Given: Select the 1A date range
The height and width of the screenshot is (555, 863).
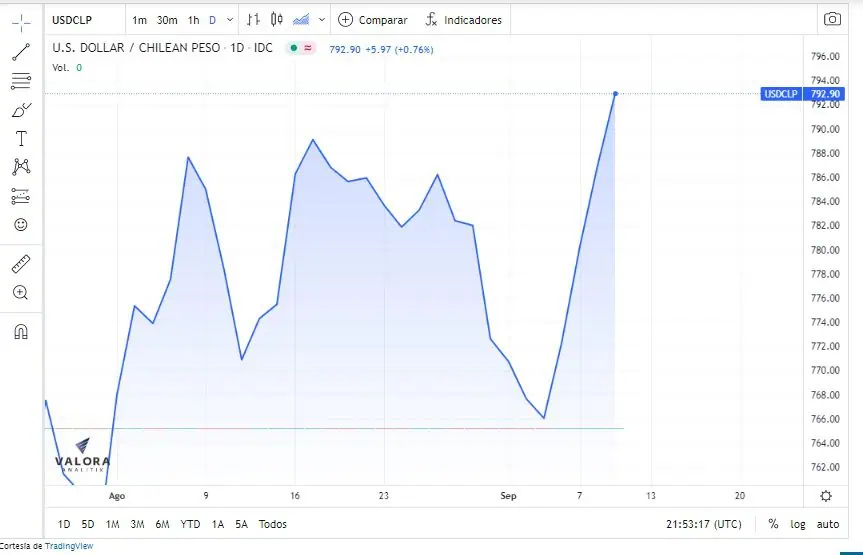Looking at the screenshot, I should [218, 524].
